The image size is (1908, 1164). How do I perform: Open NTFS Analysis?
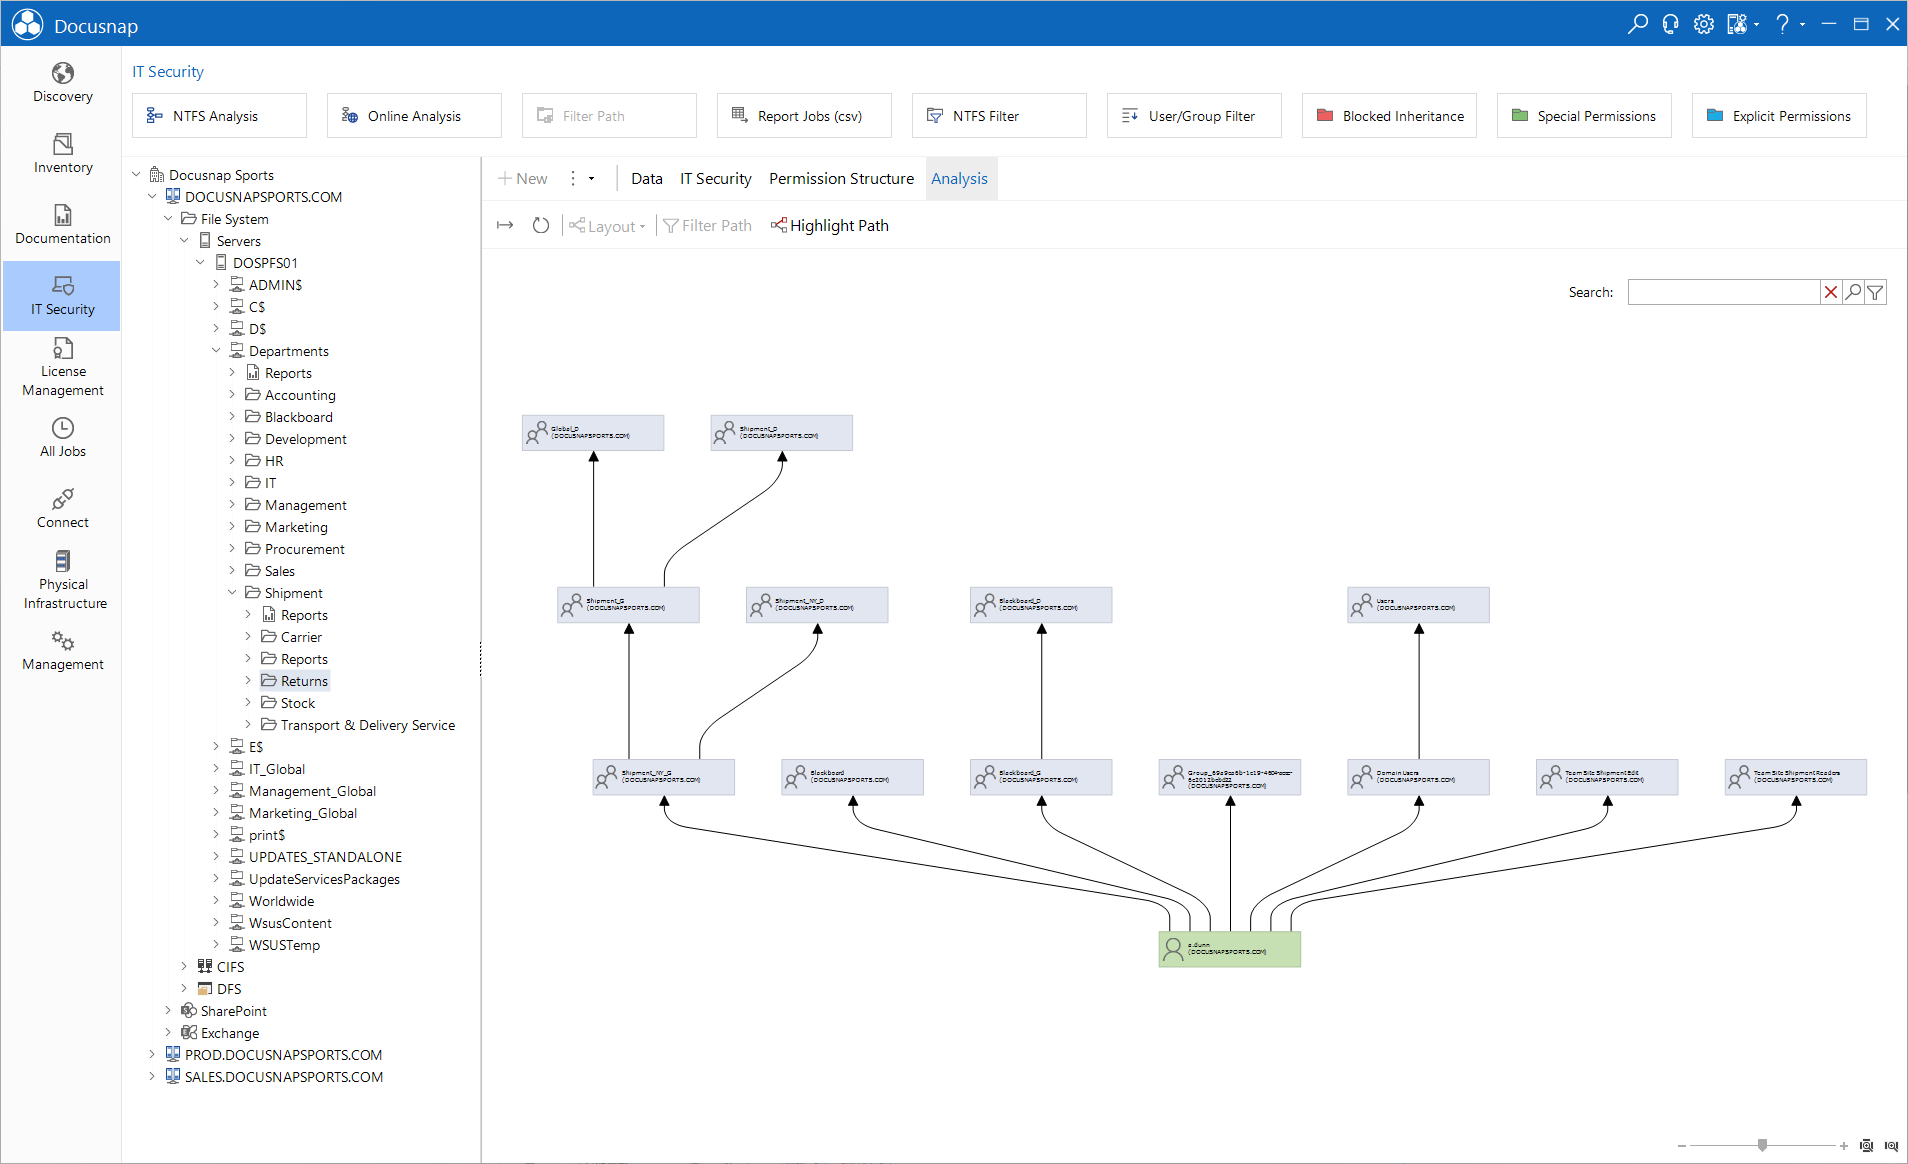[219, 116]
